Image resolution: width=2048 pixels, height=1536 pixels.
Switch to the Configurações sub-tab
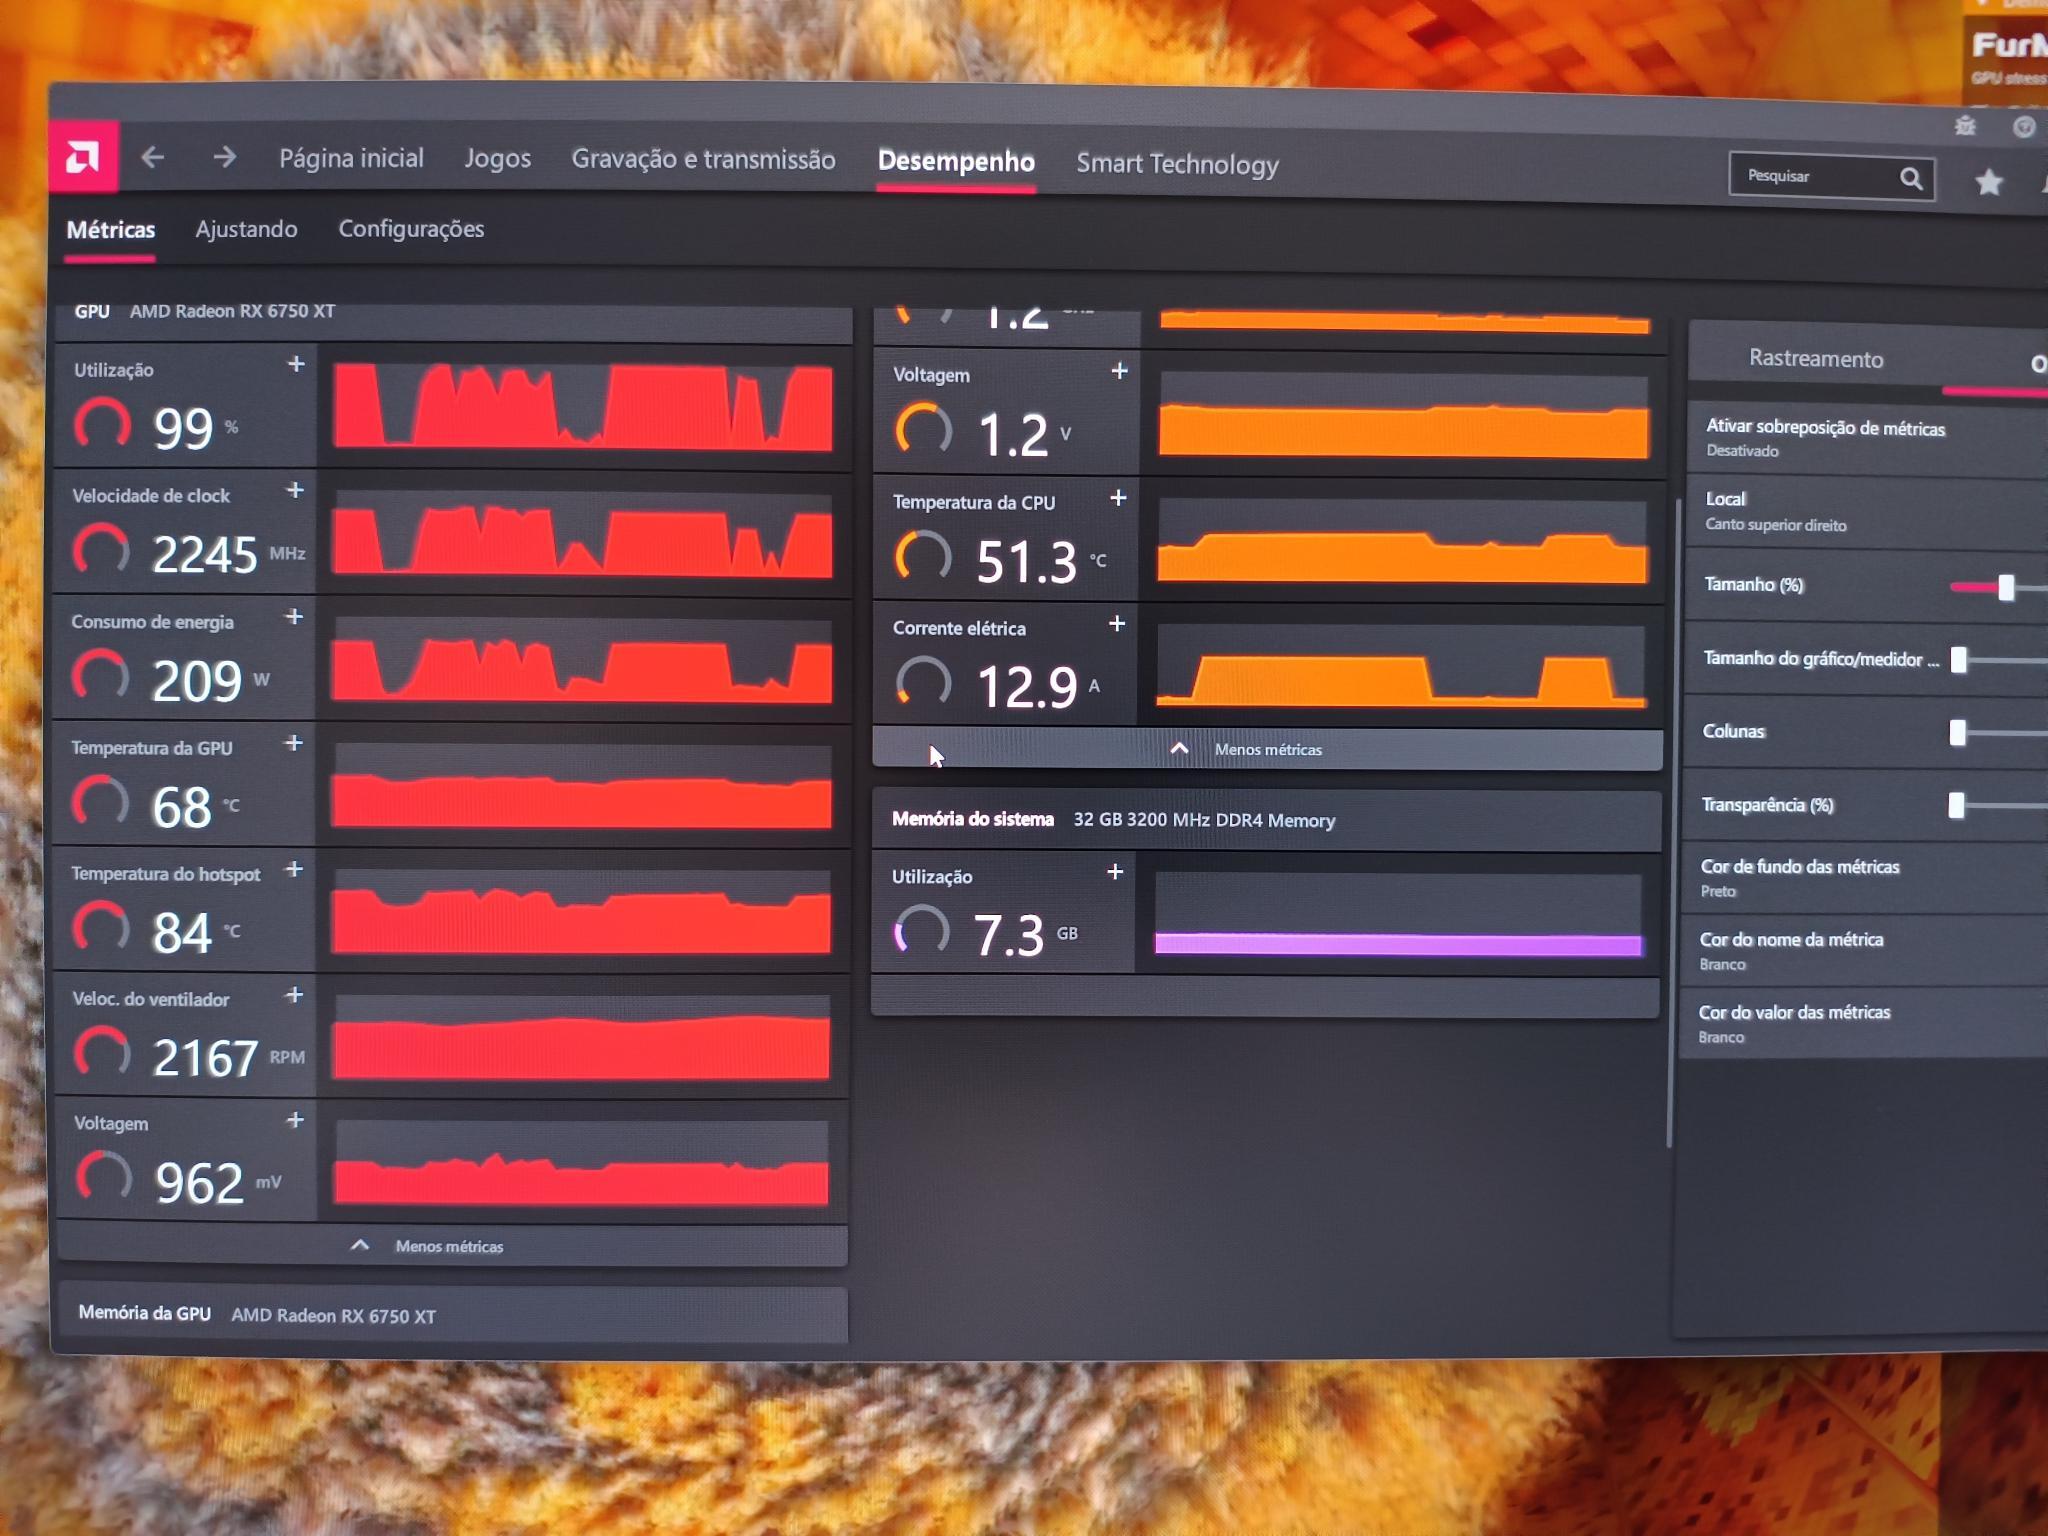click(411, 229)
